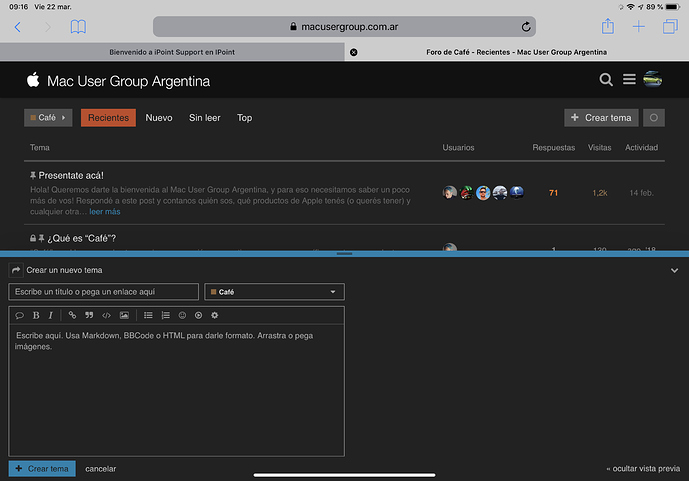Select the Nuevo filter

point(159,118)
